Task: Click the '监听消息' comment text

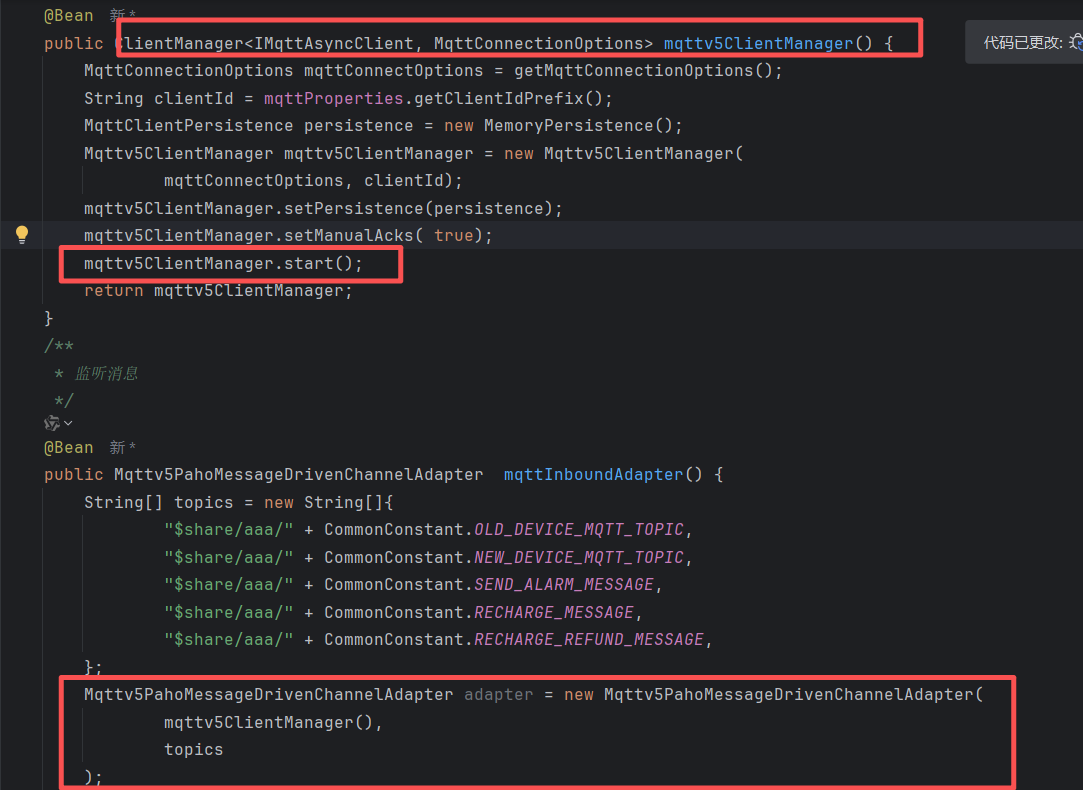Action: (106, 373)
